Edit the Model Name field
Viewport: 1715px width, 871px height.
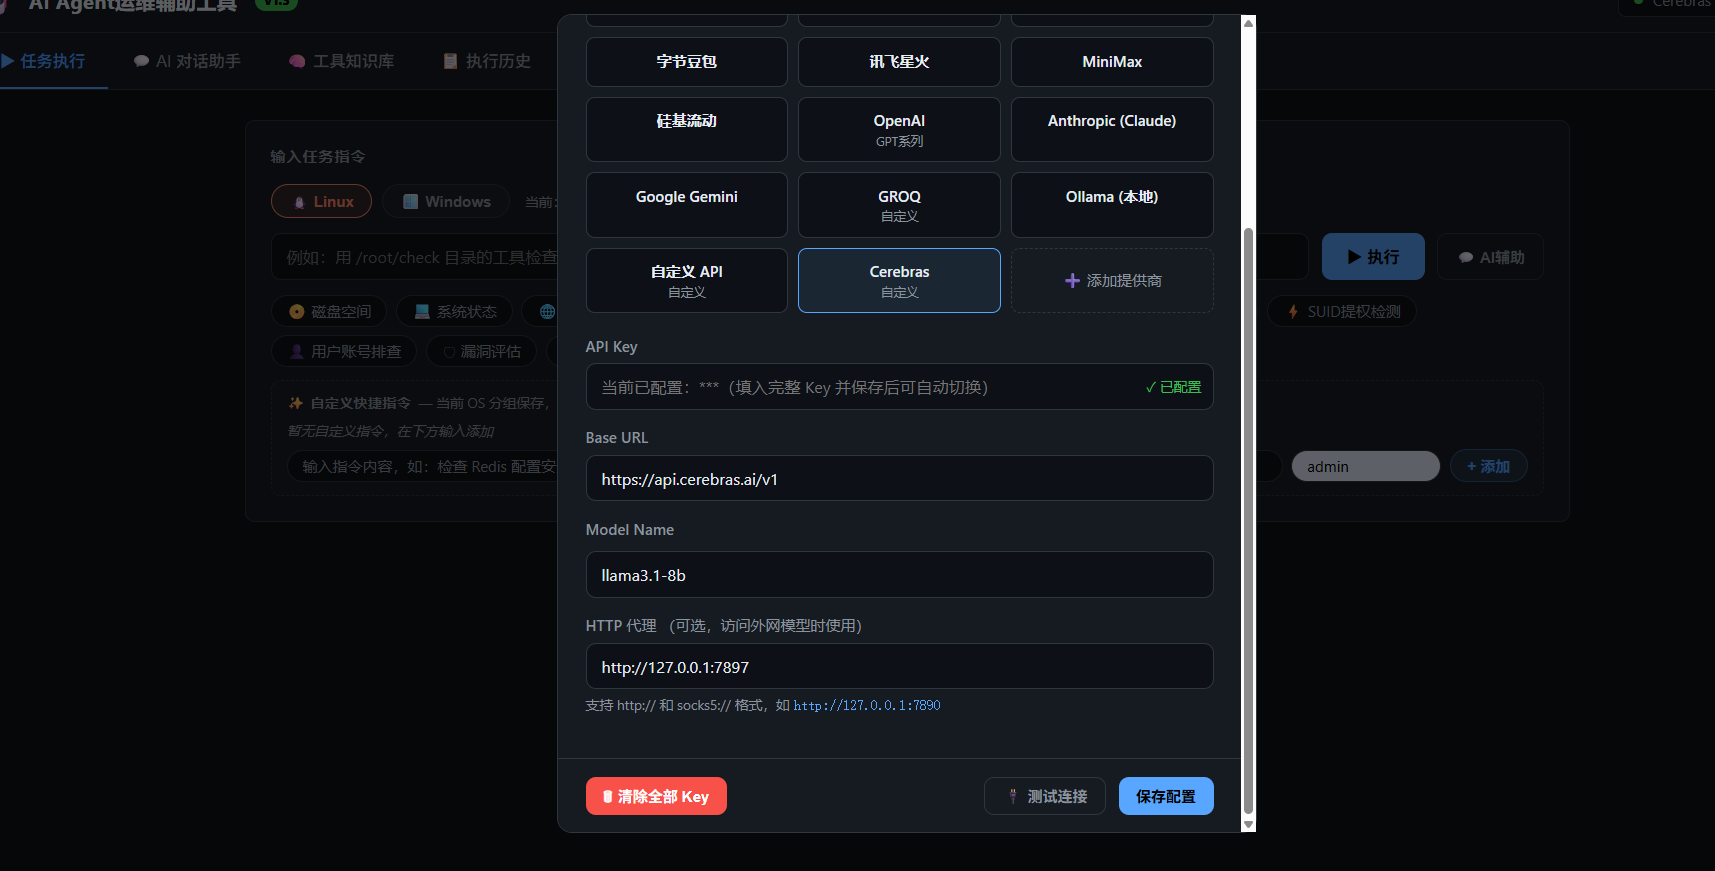(899, 575)
